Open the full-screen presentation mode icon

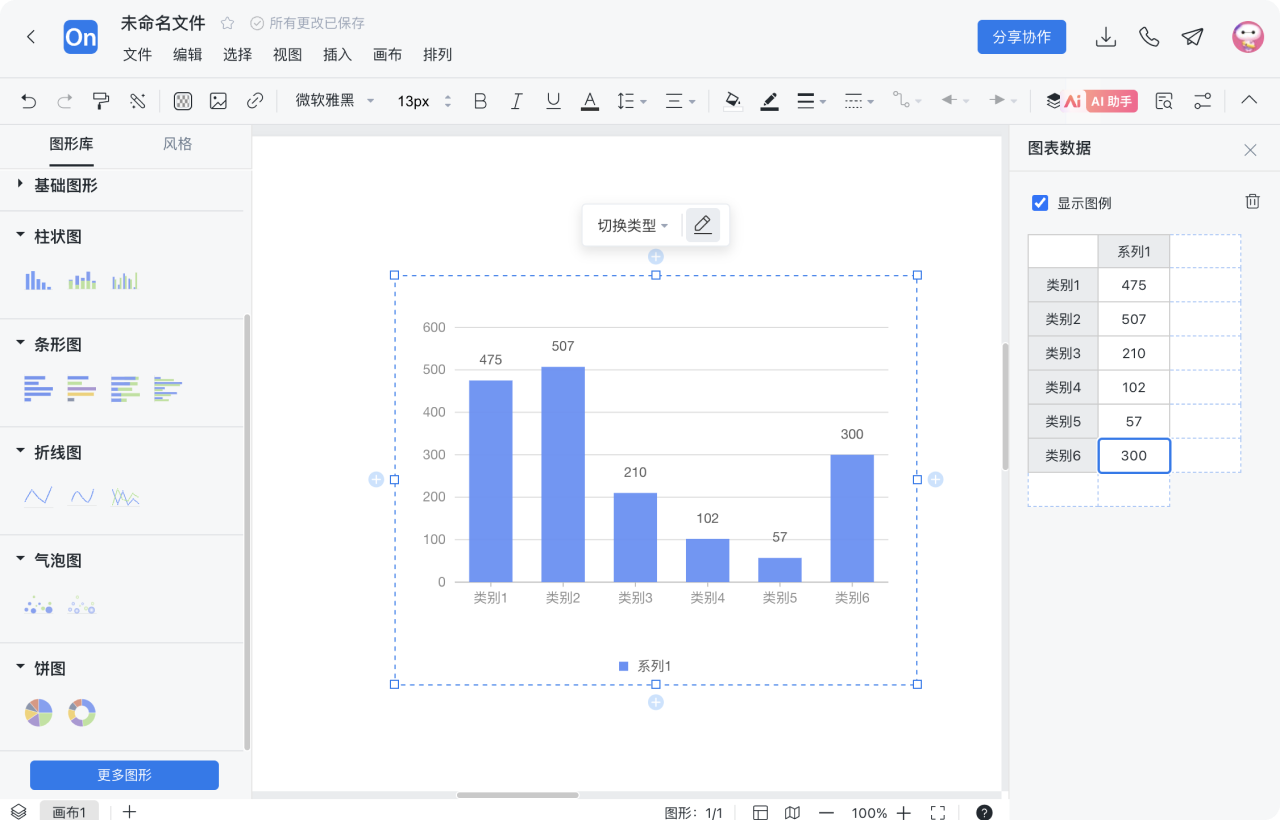(x=937, y=812)
